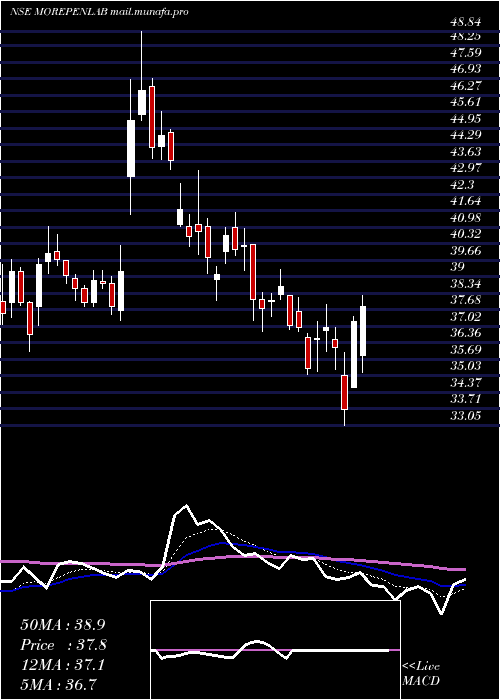500x700 pixels.
Task: Click the 33.71 price level label
Action: pyautogui.click(x=465, y=399)
